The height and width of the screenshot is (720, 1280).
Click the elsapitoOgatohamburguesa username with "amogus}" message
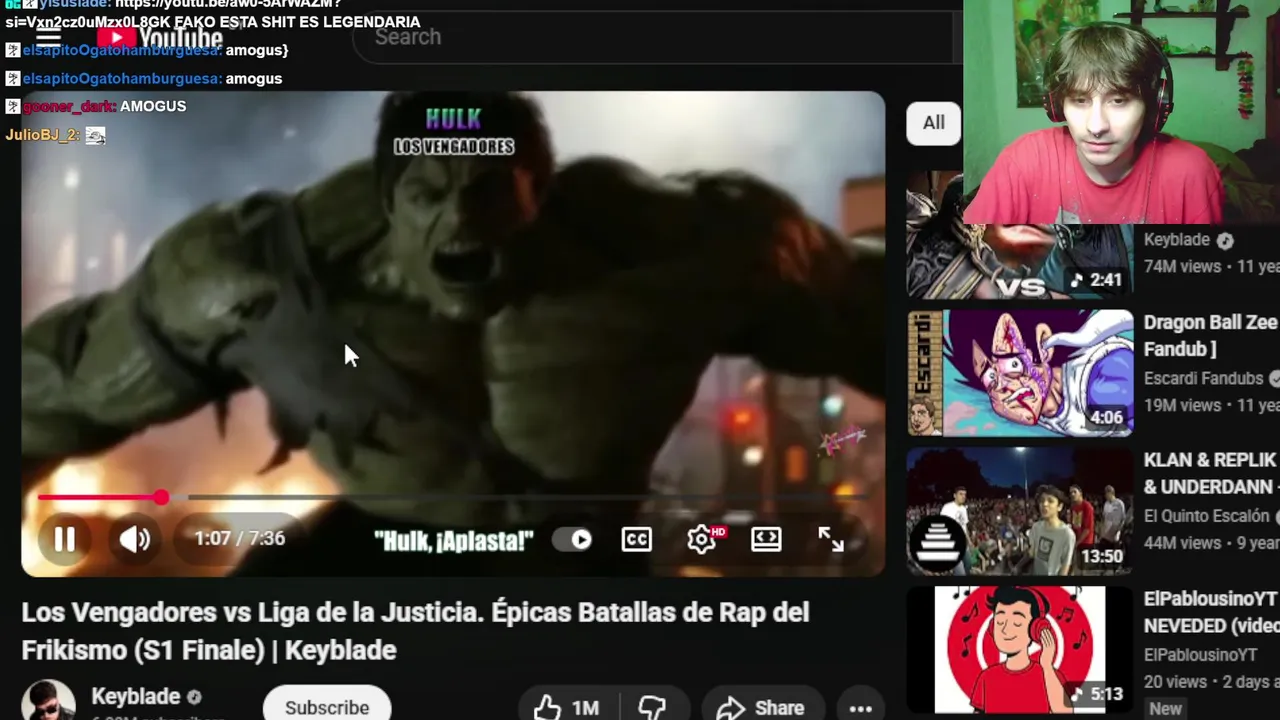(x=121, y=50)
